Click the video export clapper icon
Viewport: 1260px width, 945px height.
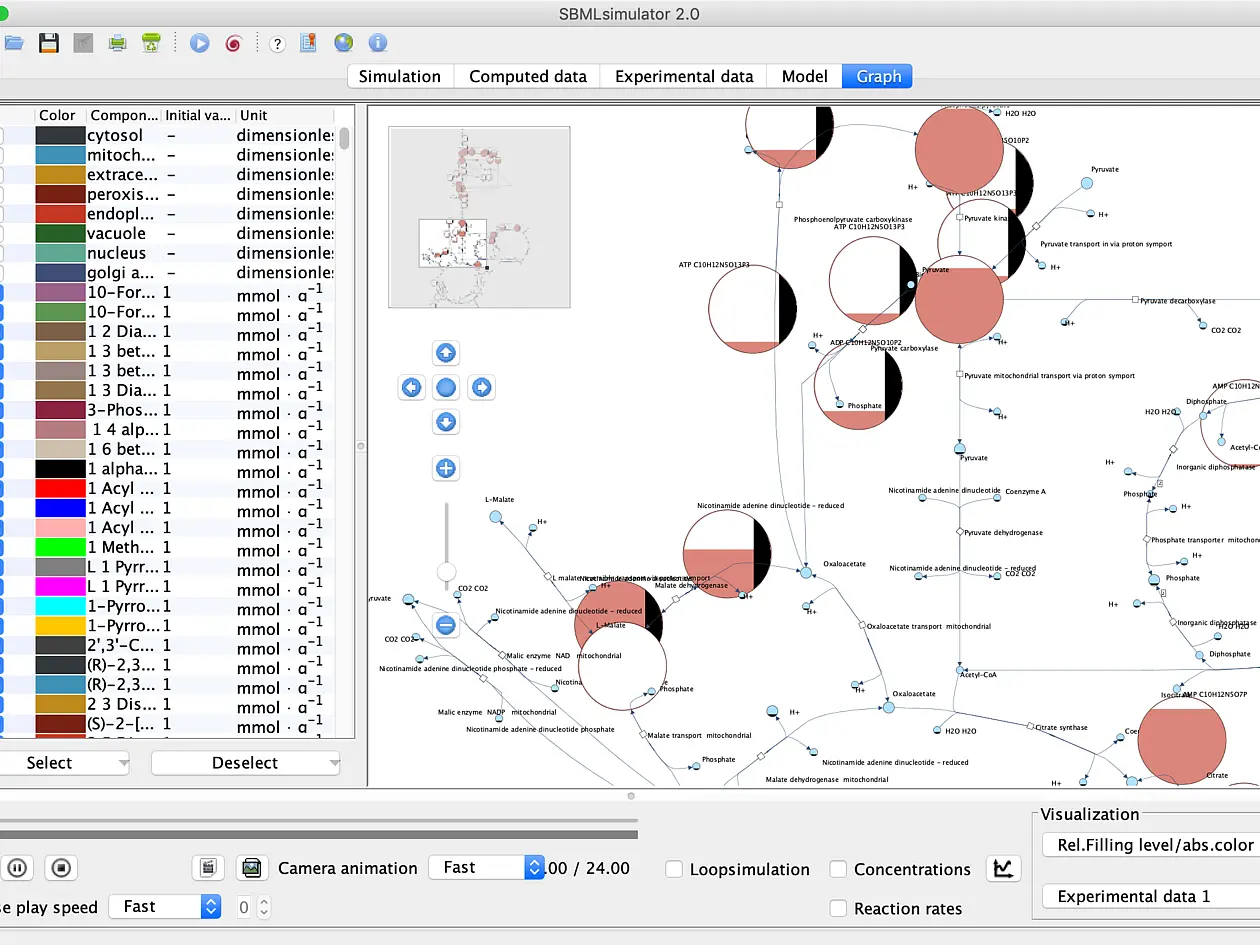point(208,867)
